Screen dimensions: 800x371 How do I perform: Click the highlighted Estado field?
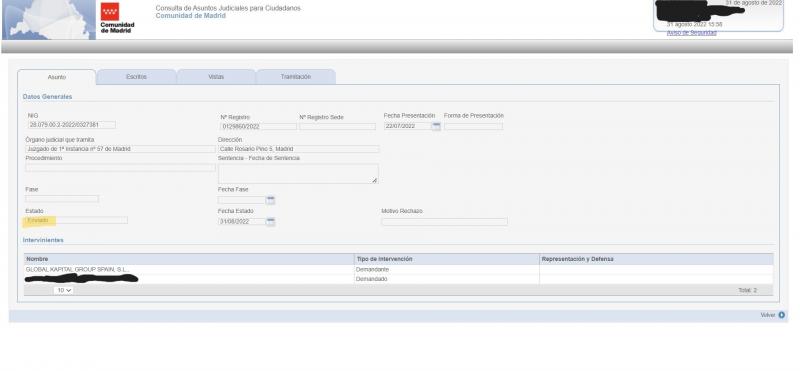(x=77, y=220)
